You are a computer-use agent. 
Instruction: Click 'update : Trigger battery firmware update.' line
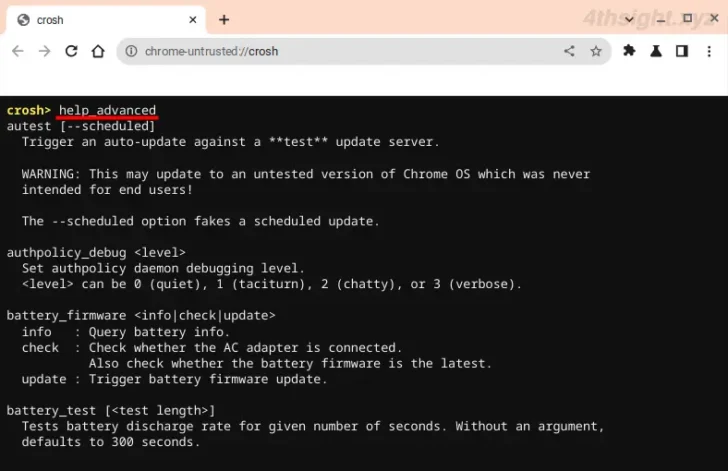pos(174,379)
